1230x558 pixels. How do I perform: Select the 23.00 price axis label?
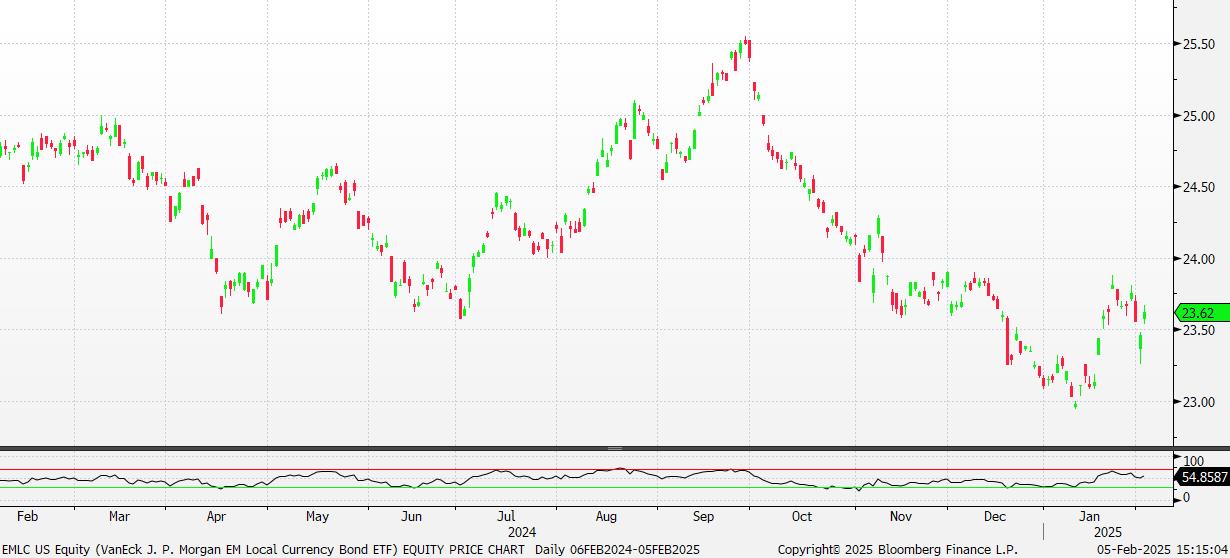click(x=1199, y=402)
